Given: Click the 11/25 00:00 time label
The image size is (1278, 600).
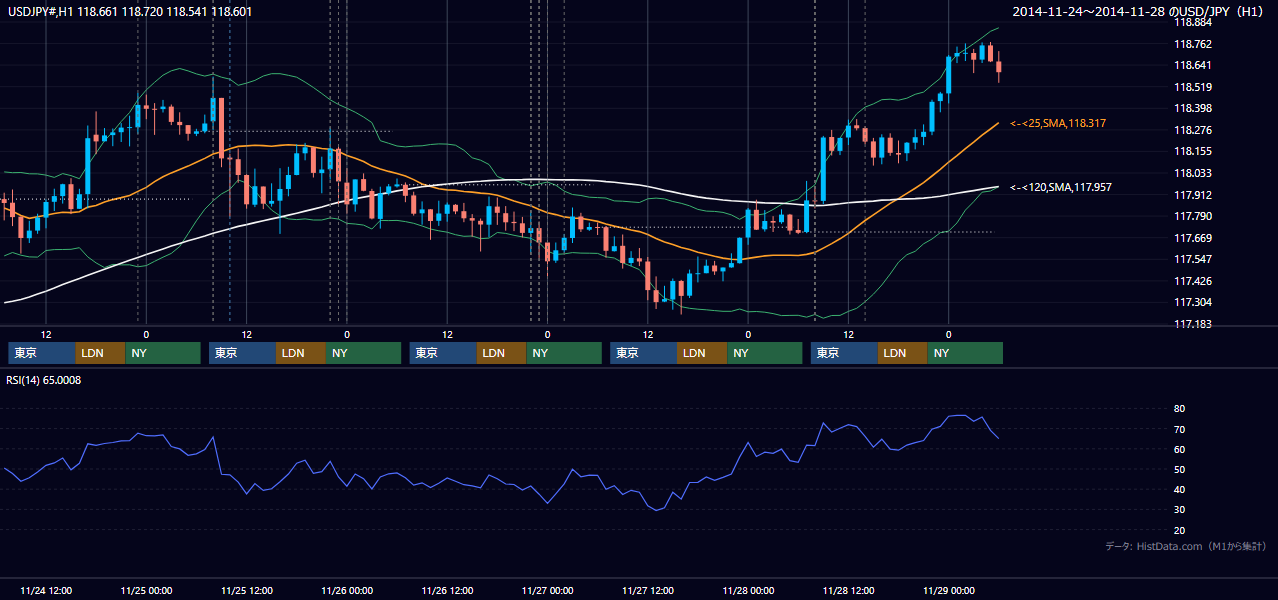Looking at the screenshot, I should point(145,590).
